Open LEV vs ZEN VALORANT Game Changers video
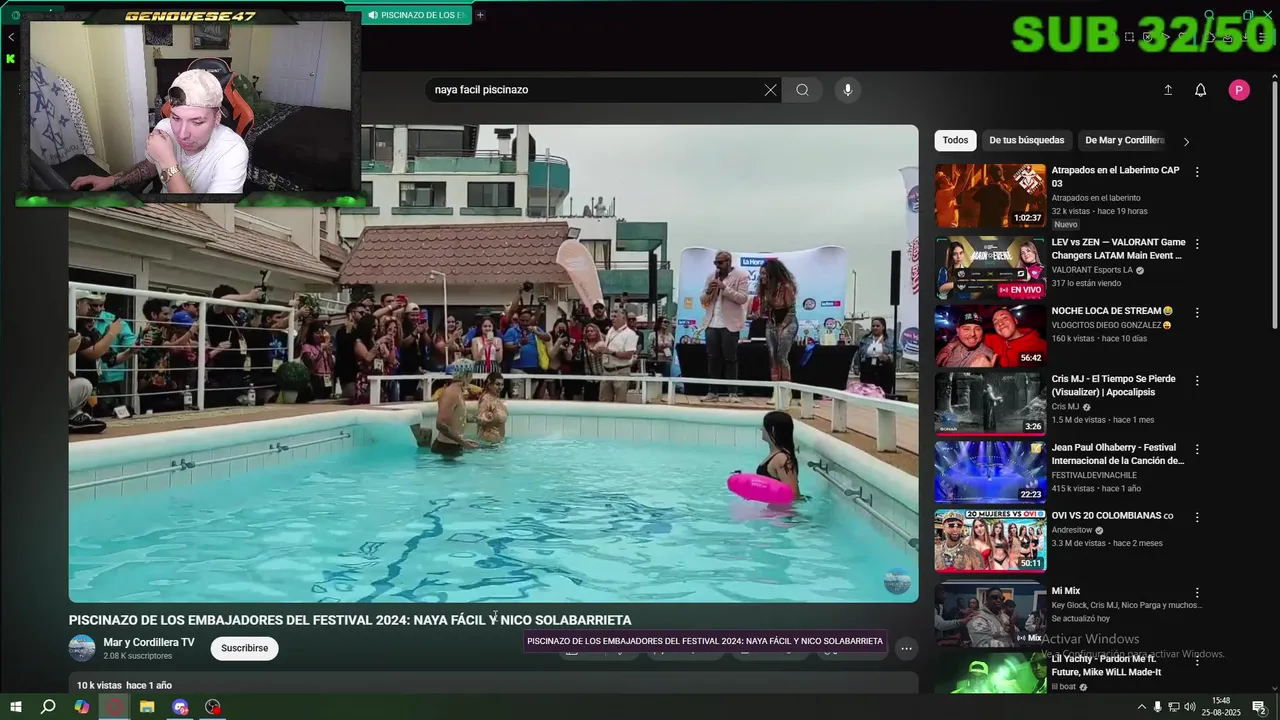 coord(990,267)
